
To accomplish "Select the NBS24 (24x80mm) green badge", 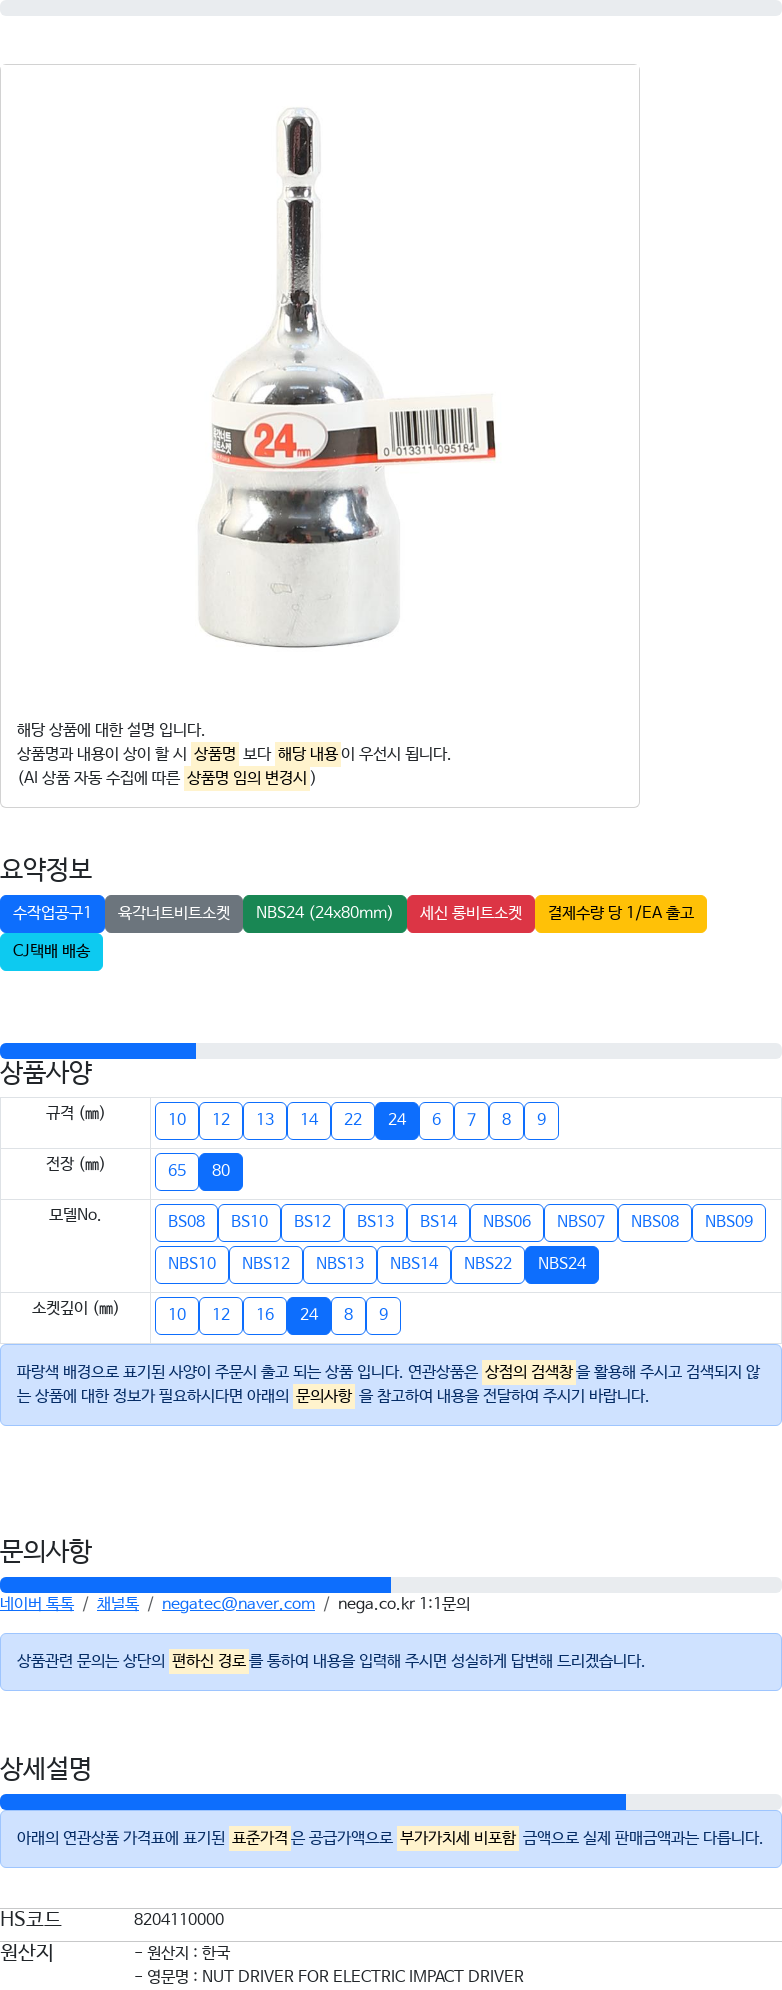I will click(324, 913).
